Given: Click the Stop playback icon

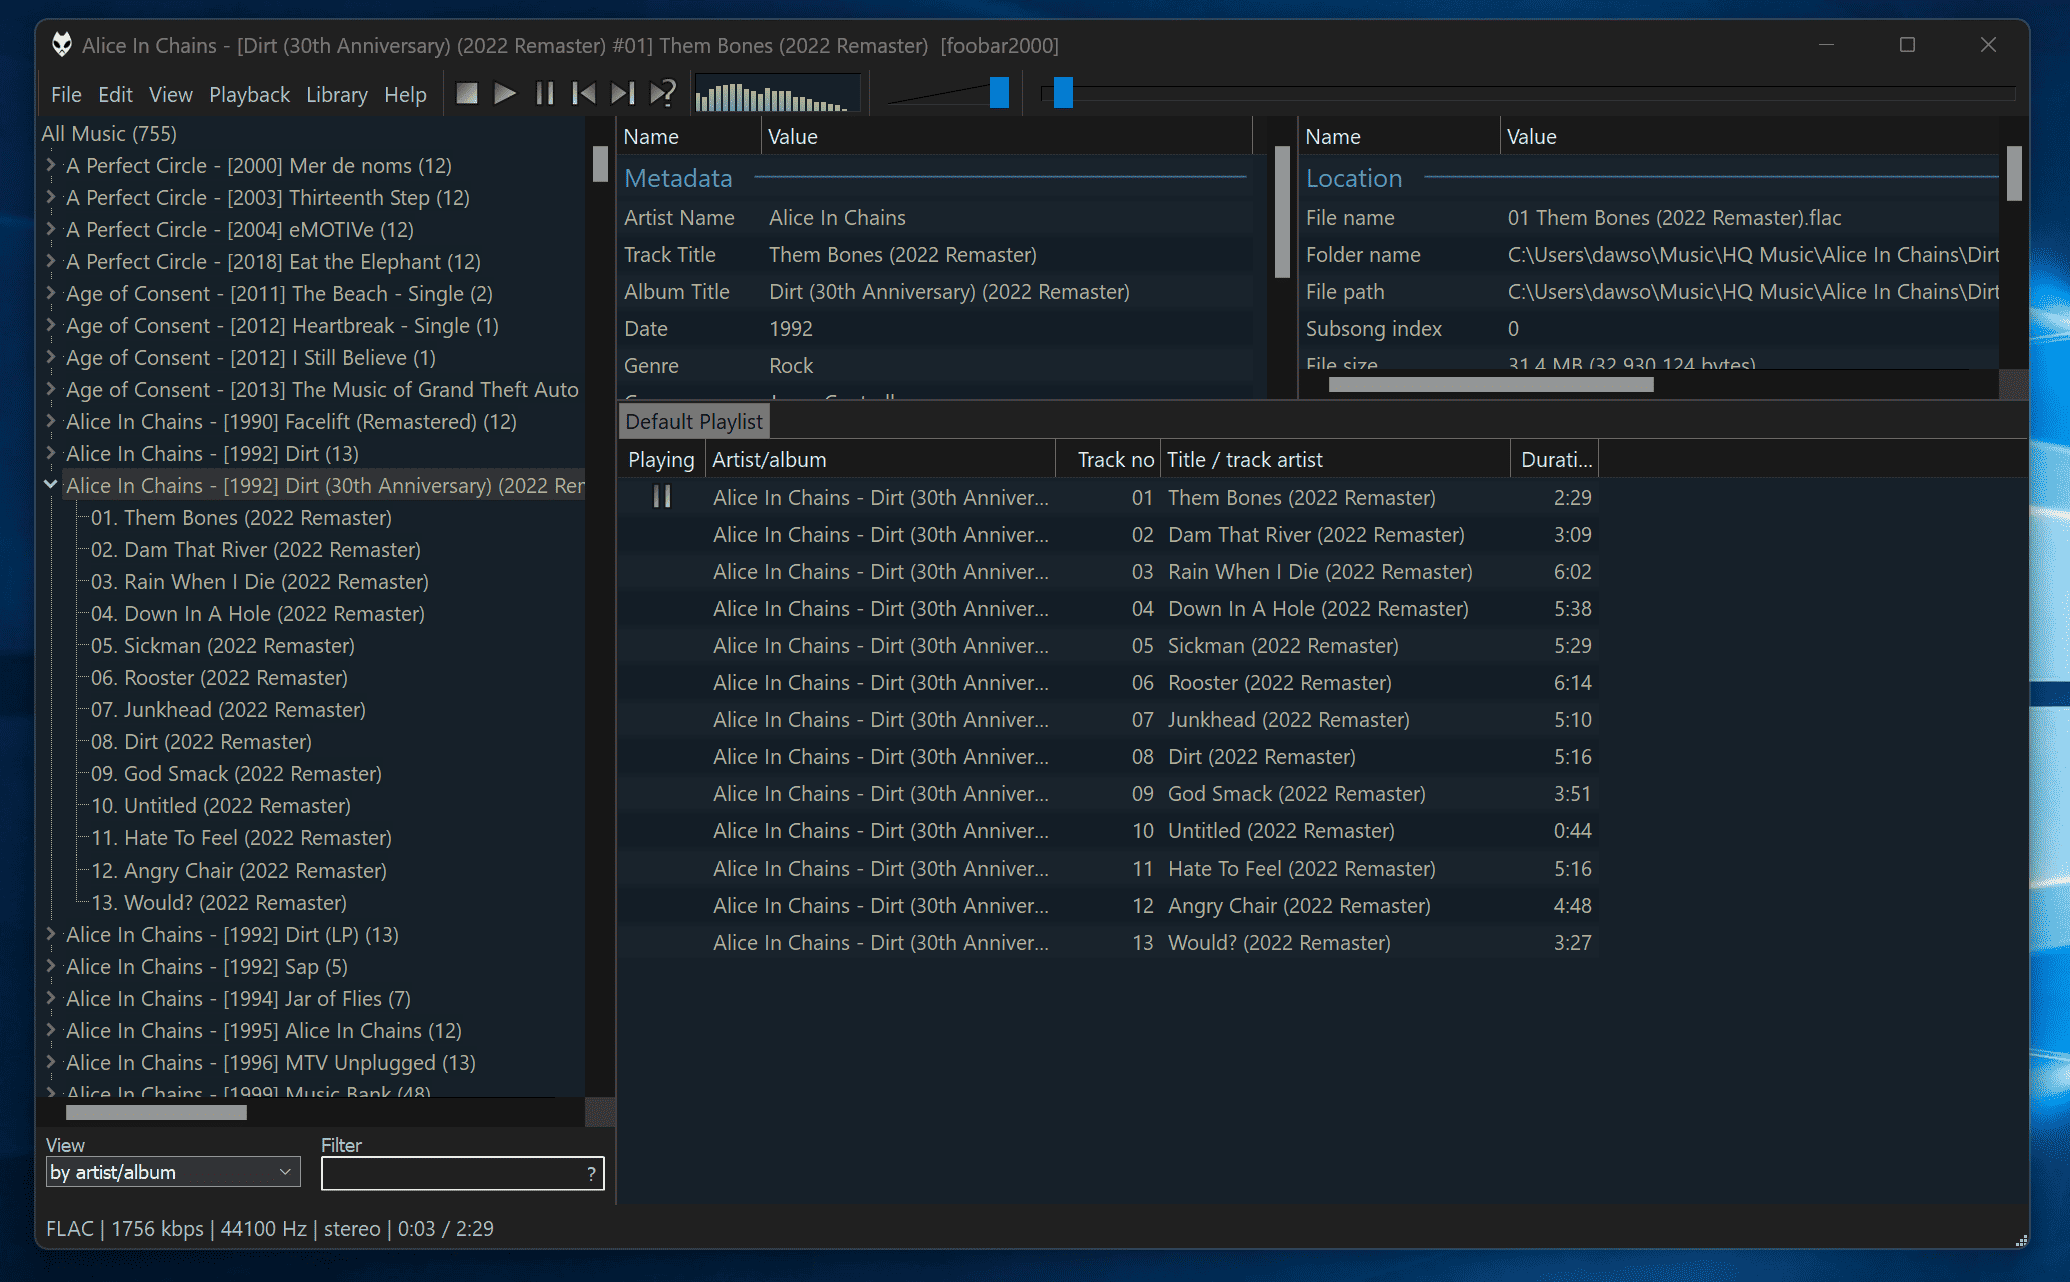Looking at the screenshot, I should coord(466,93).
